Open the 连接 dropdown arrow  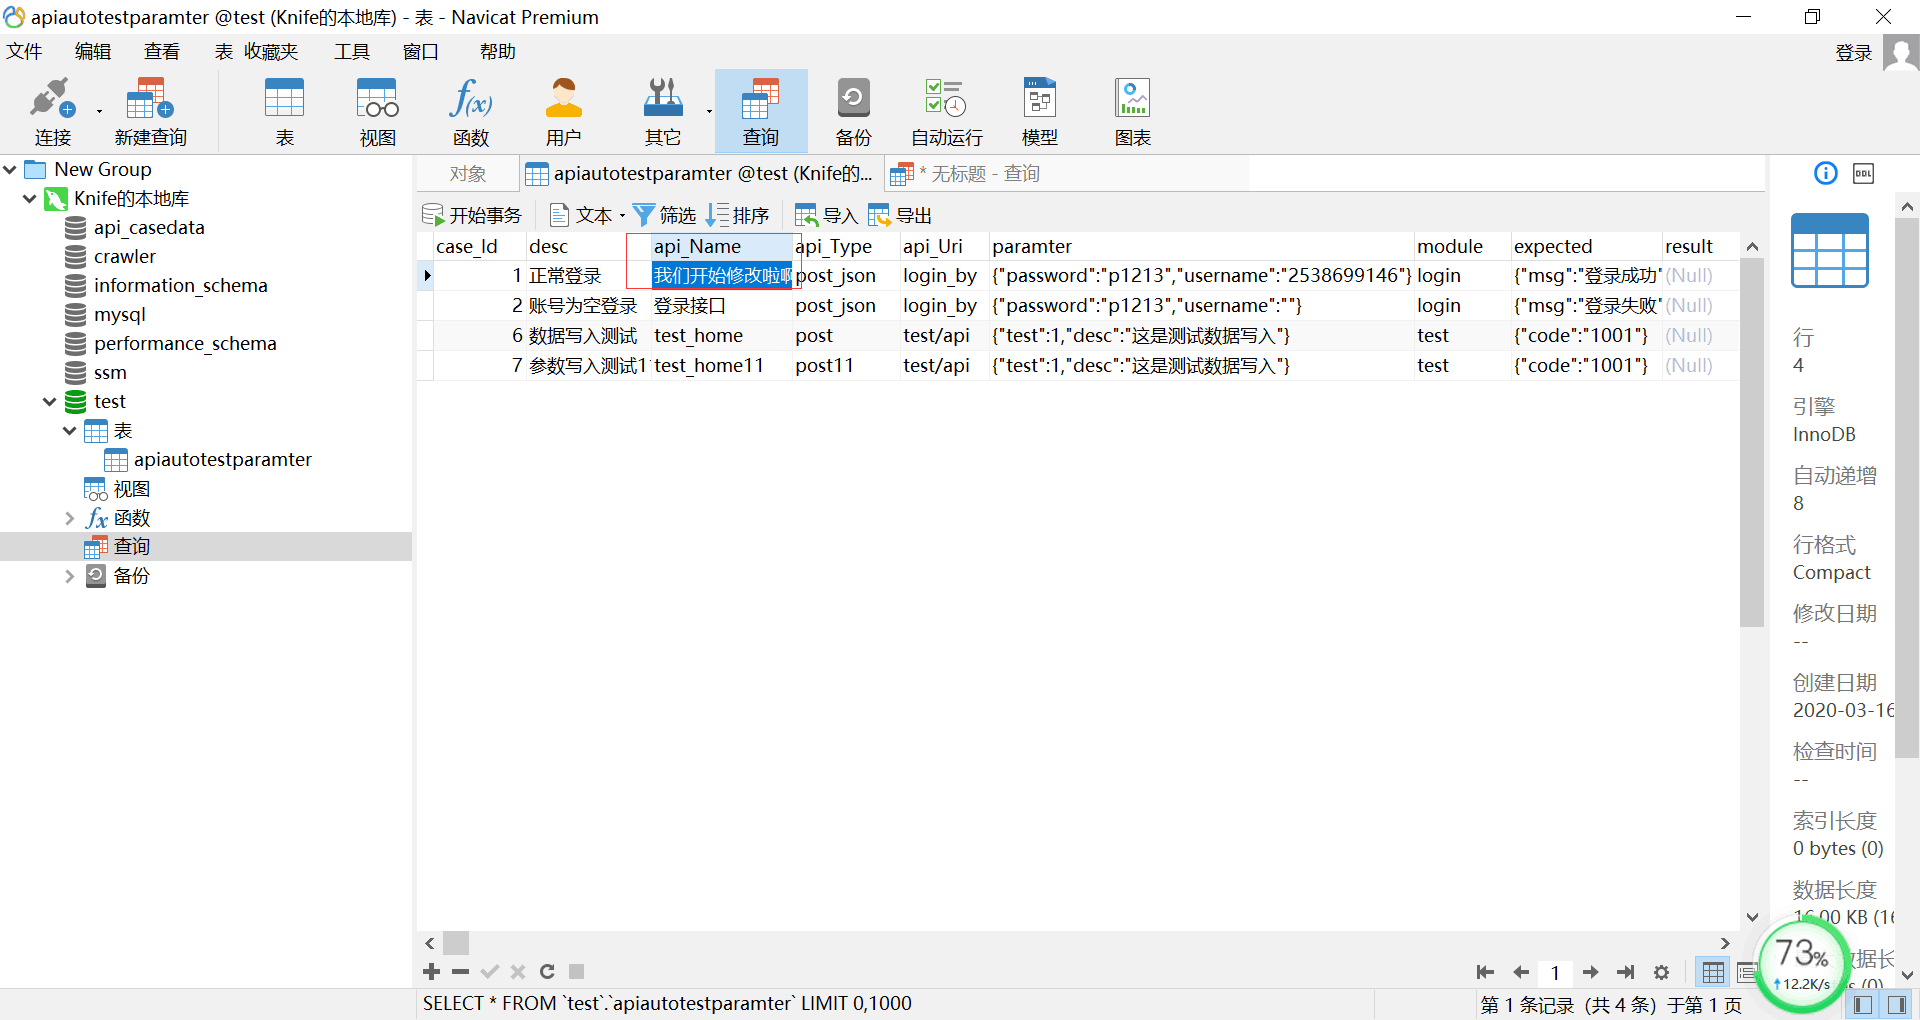pyautogui.click(x=99, y=111)
